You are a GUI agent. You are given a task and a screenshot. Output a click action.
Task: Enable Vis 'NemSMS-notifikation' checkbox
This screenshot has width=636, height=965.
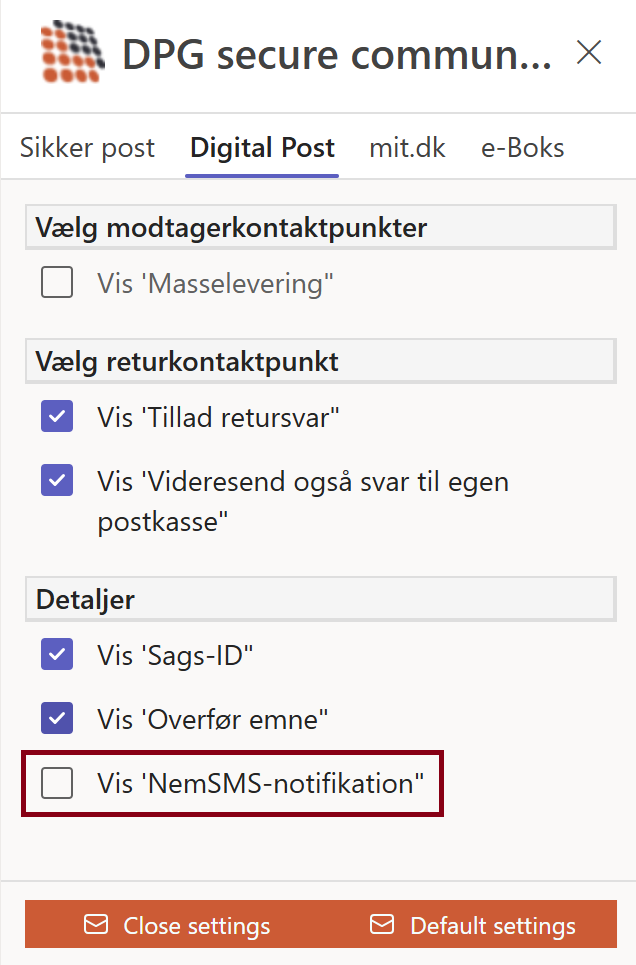57,783
